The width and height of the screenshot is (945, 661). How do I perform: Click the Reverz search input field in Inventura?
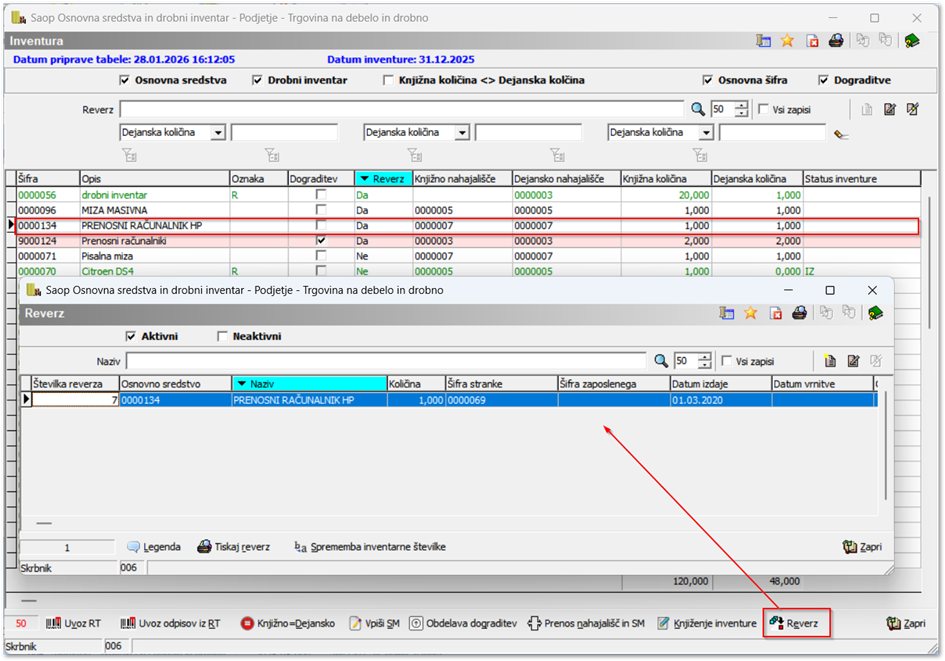coord(402,109)
